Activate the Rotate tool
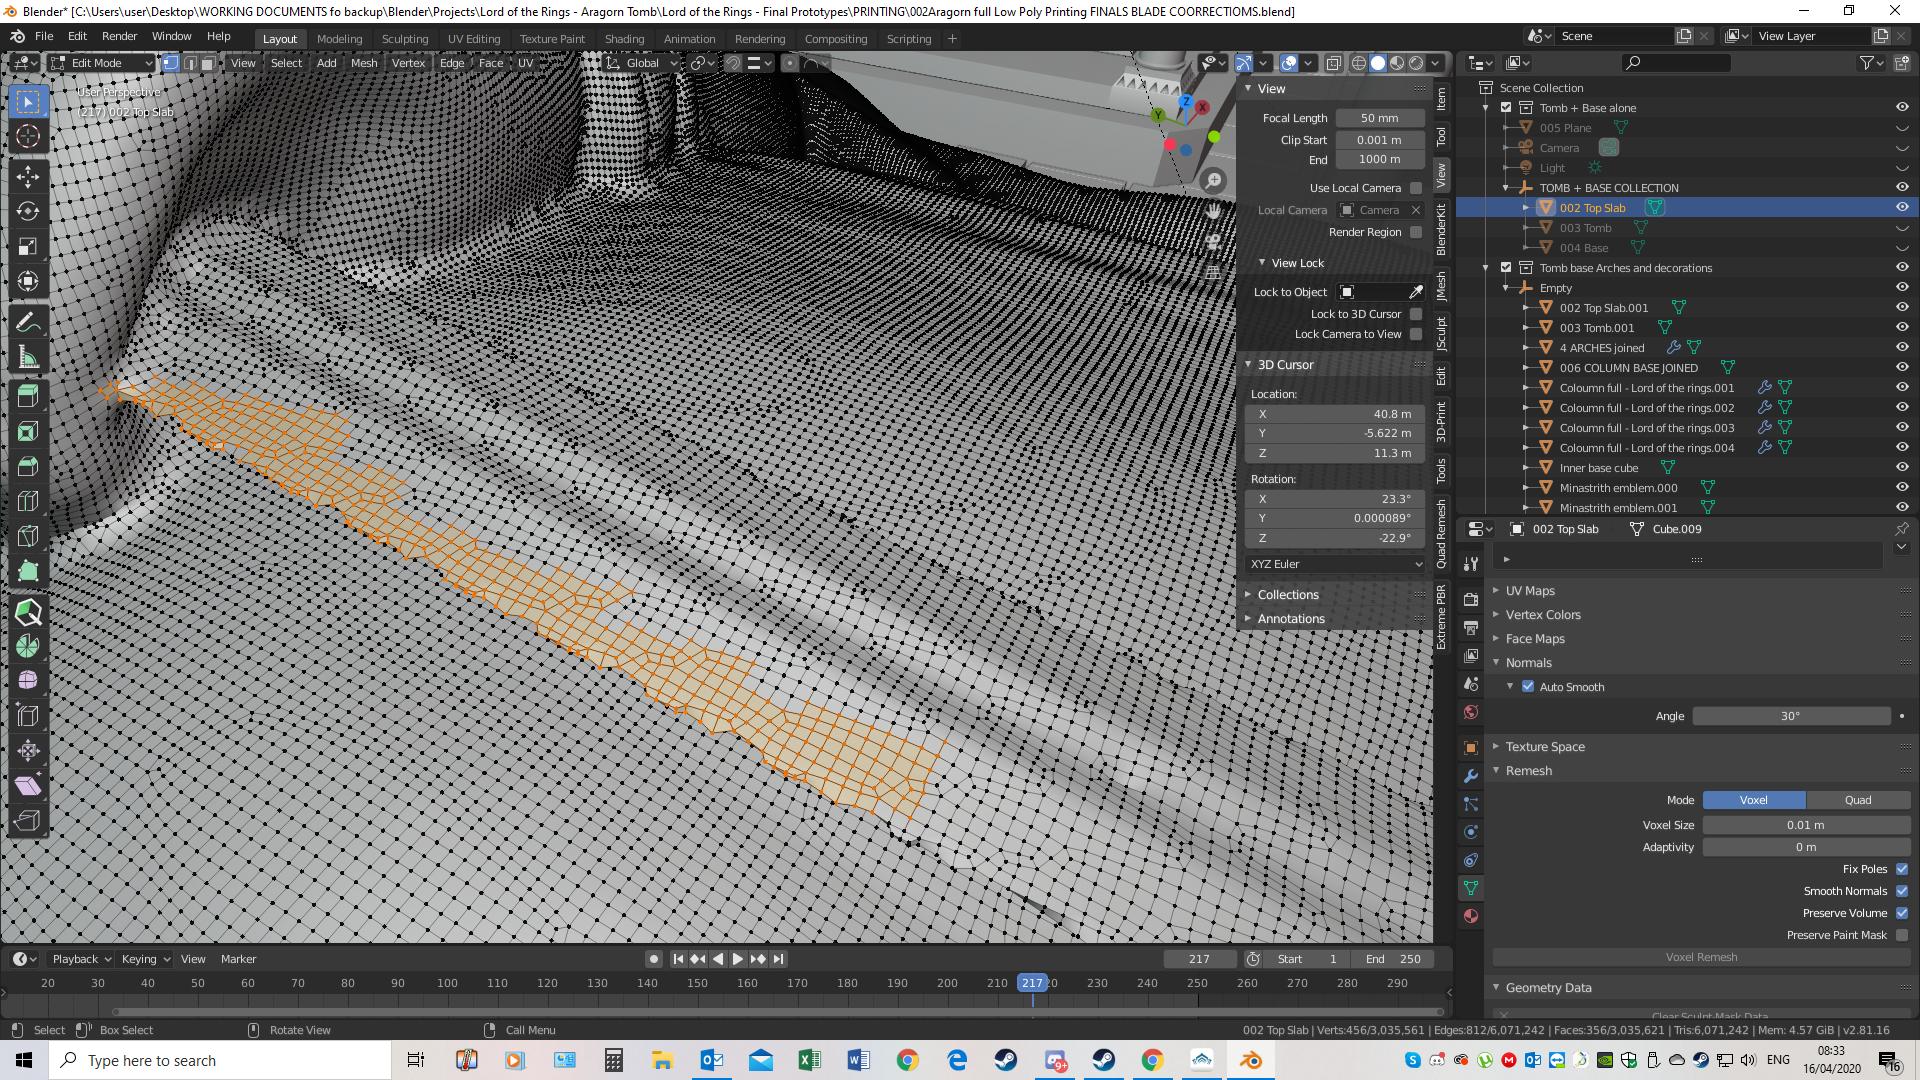The height and width of the screenshot is (1080, 1920). [x=28, y=212]
